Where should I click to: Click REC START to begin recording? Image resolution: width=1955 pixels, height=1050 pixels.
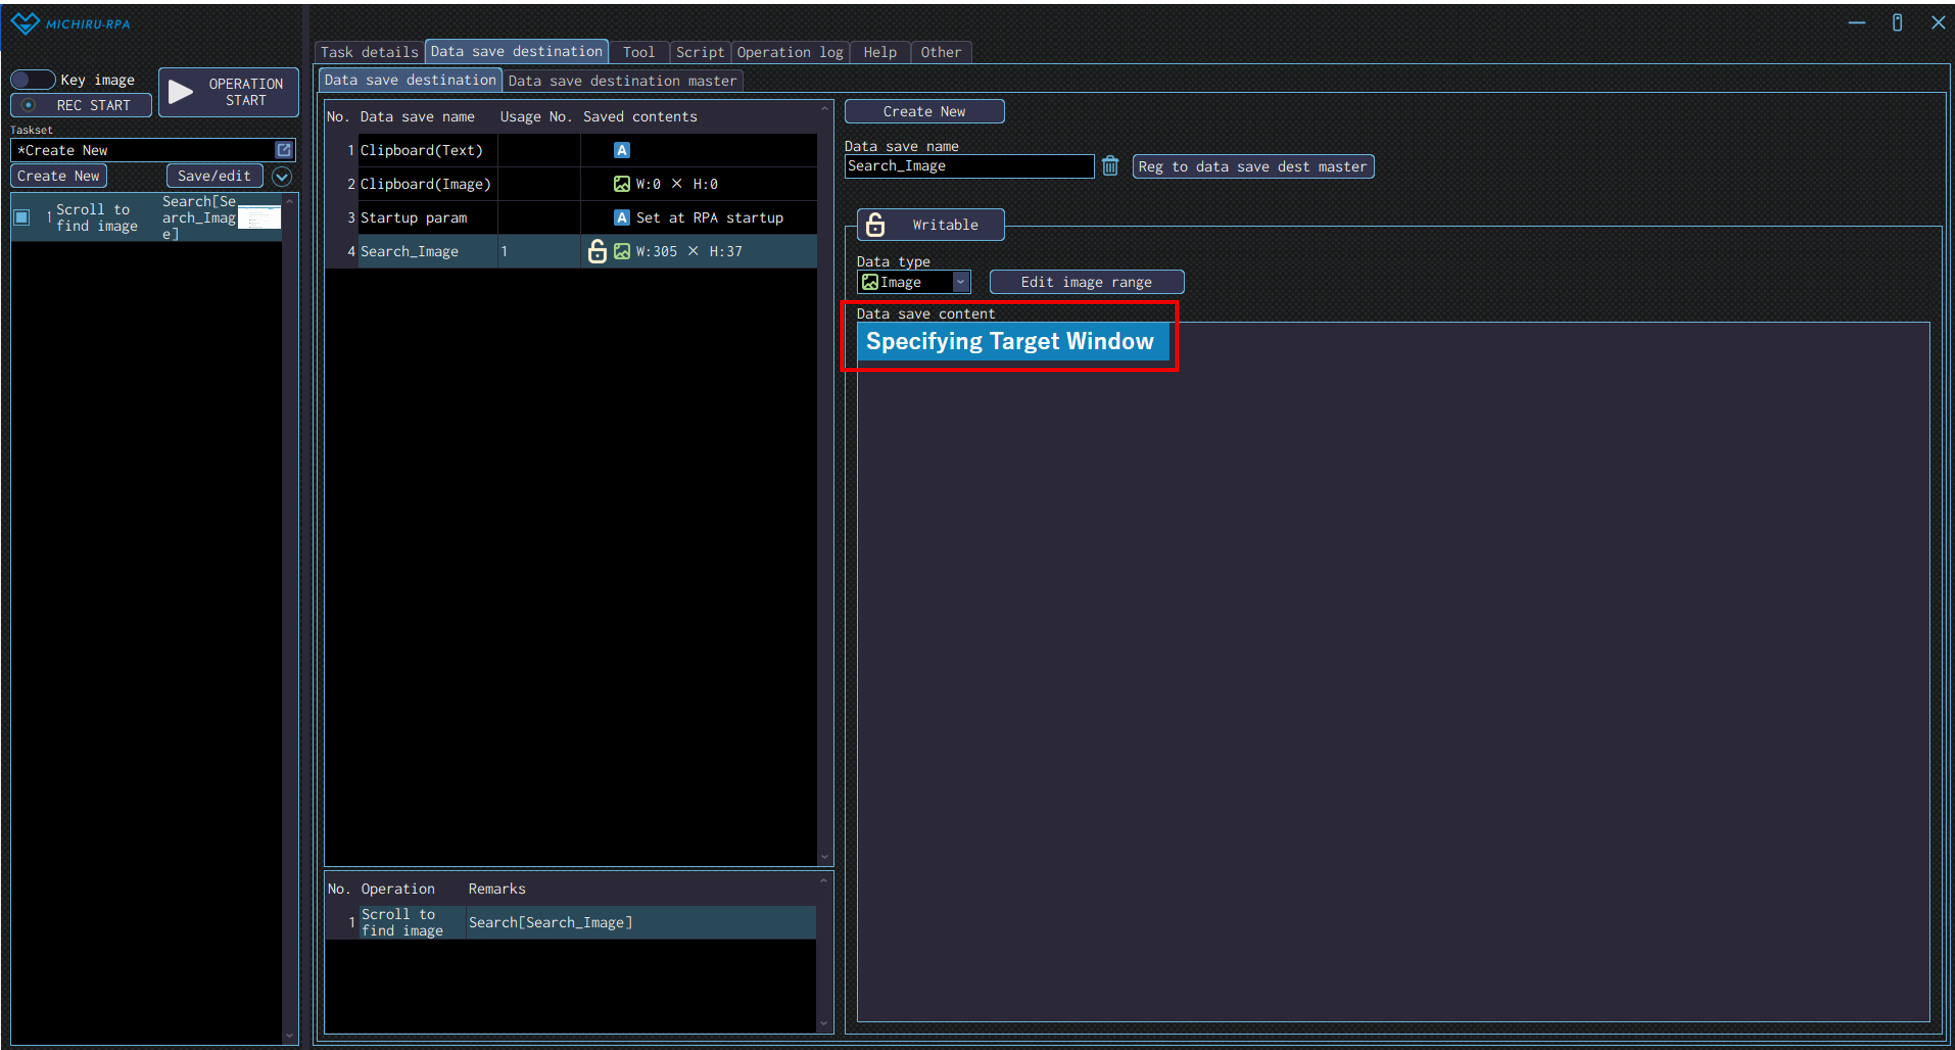point(81,105)
